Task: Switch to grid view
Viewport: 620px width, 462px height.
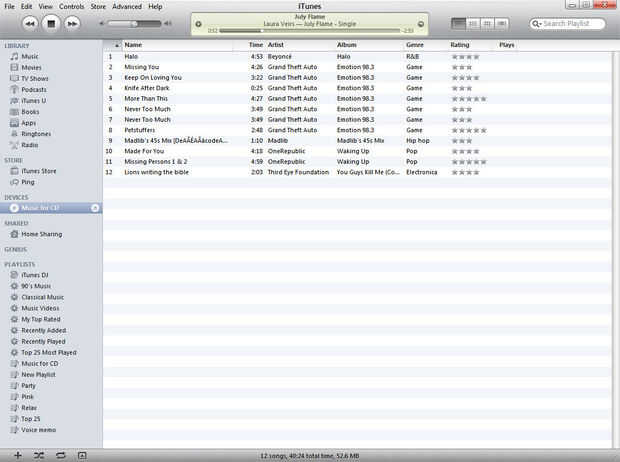Action: 487,24
